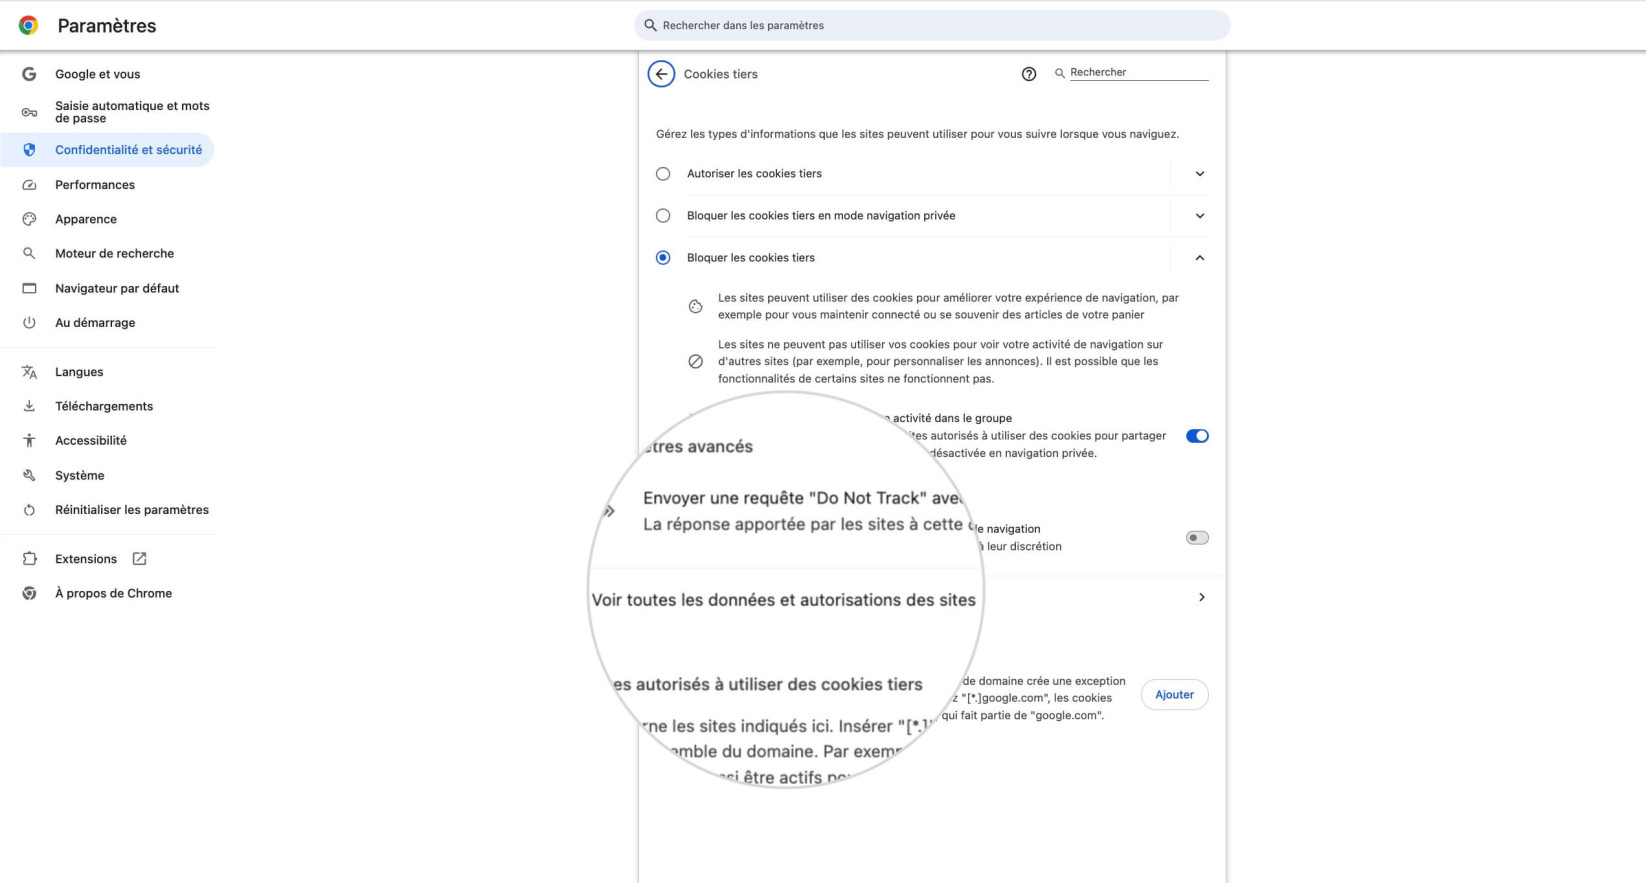Open site data row chevron arrow
This screenshot has height=883, width=1646.
(1201, 597)
